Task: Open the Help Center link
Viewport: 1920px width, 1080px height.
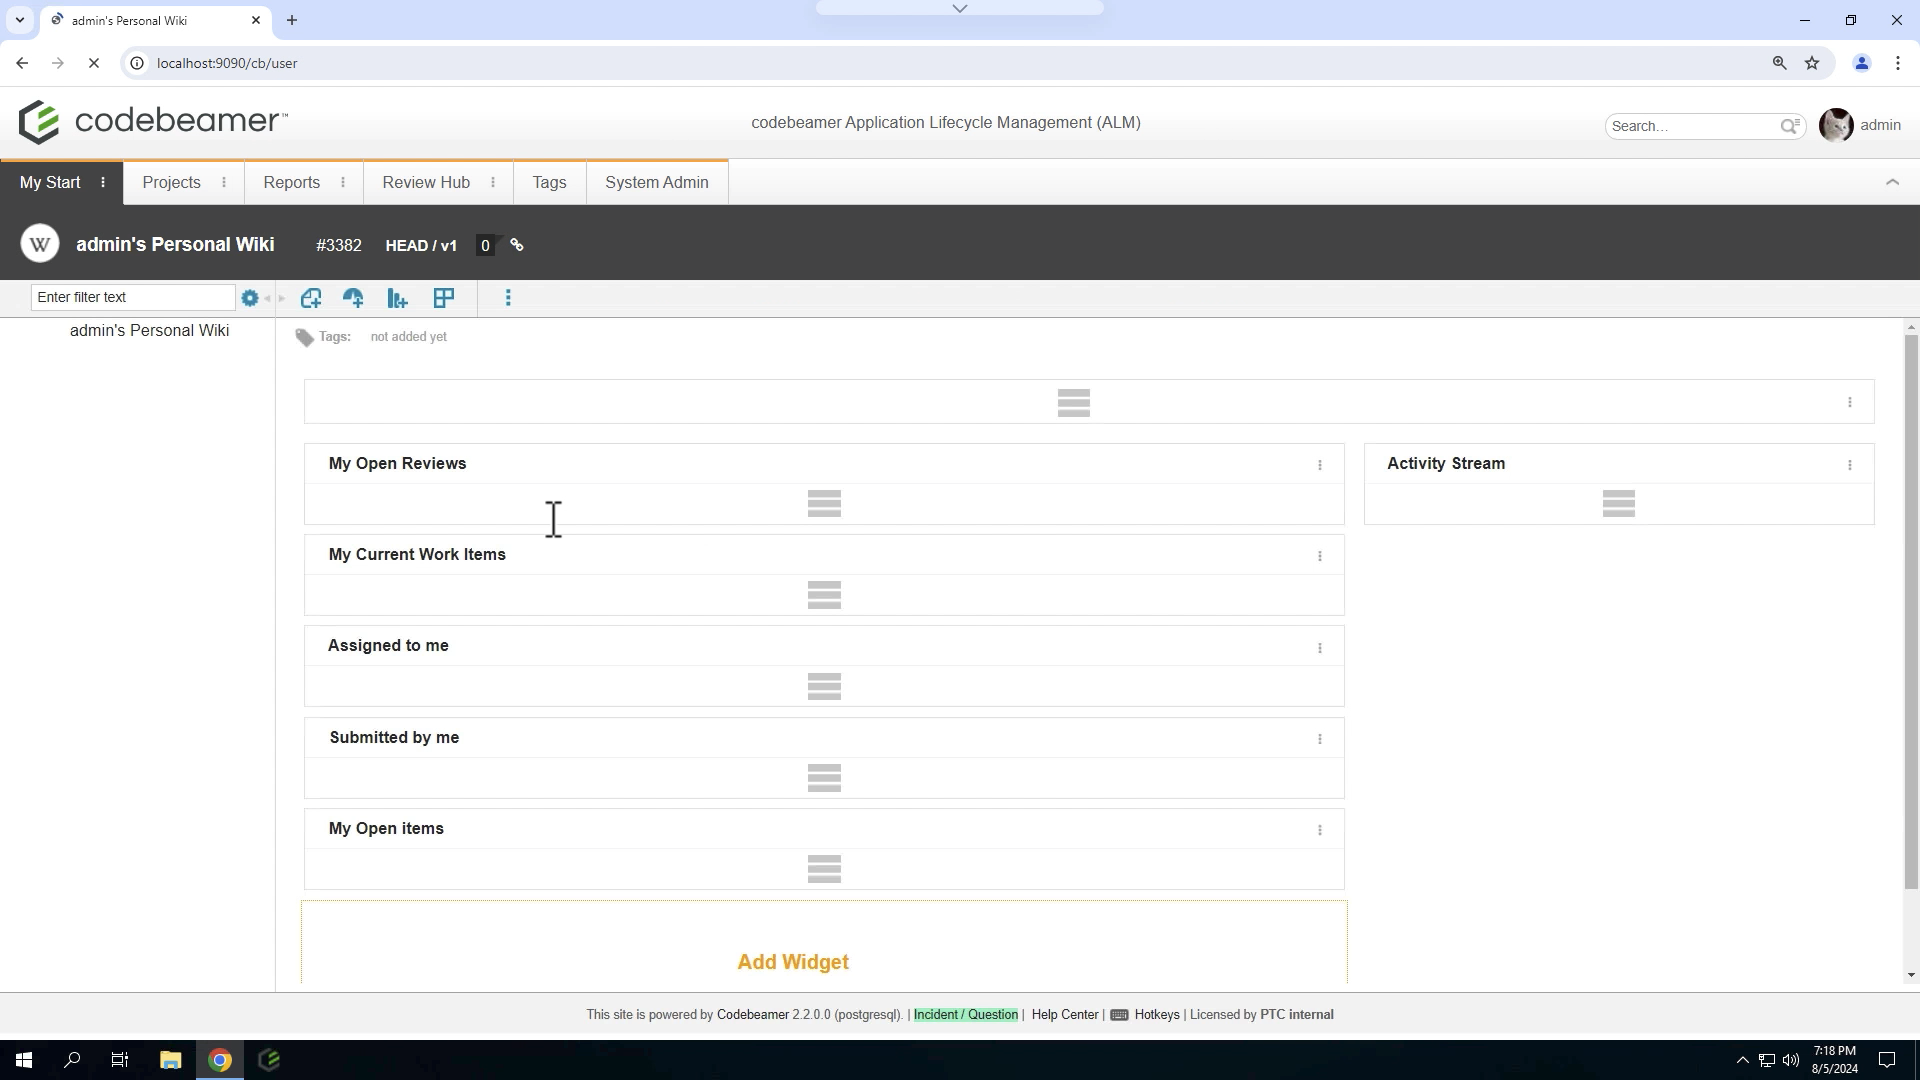Action: tap(1065, 1014)
